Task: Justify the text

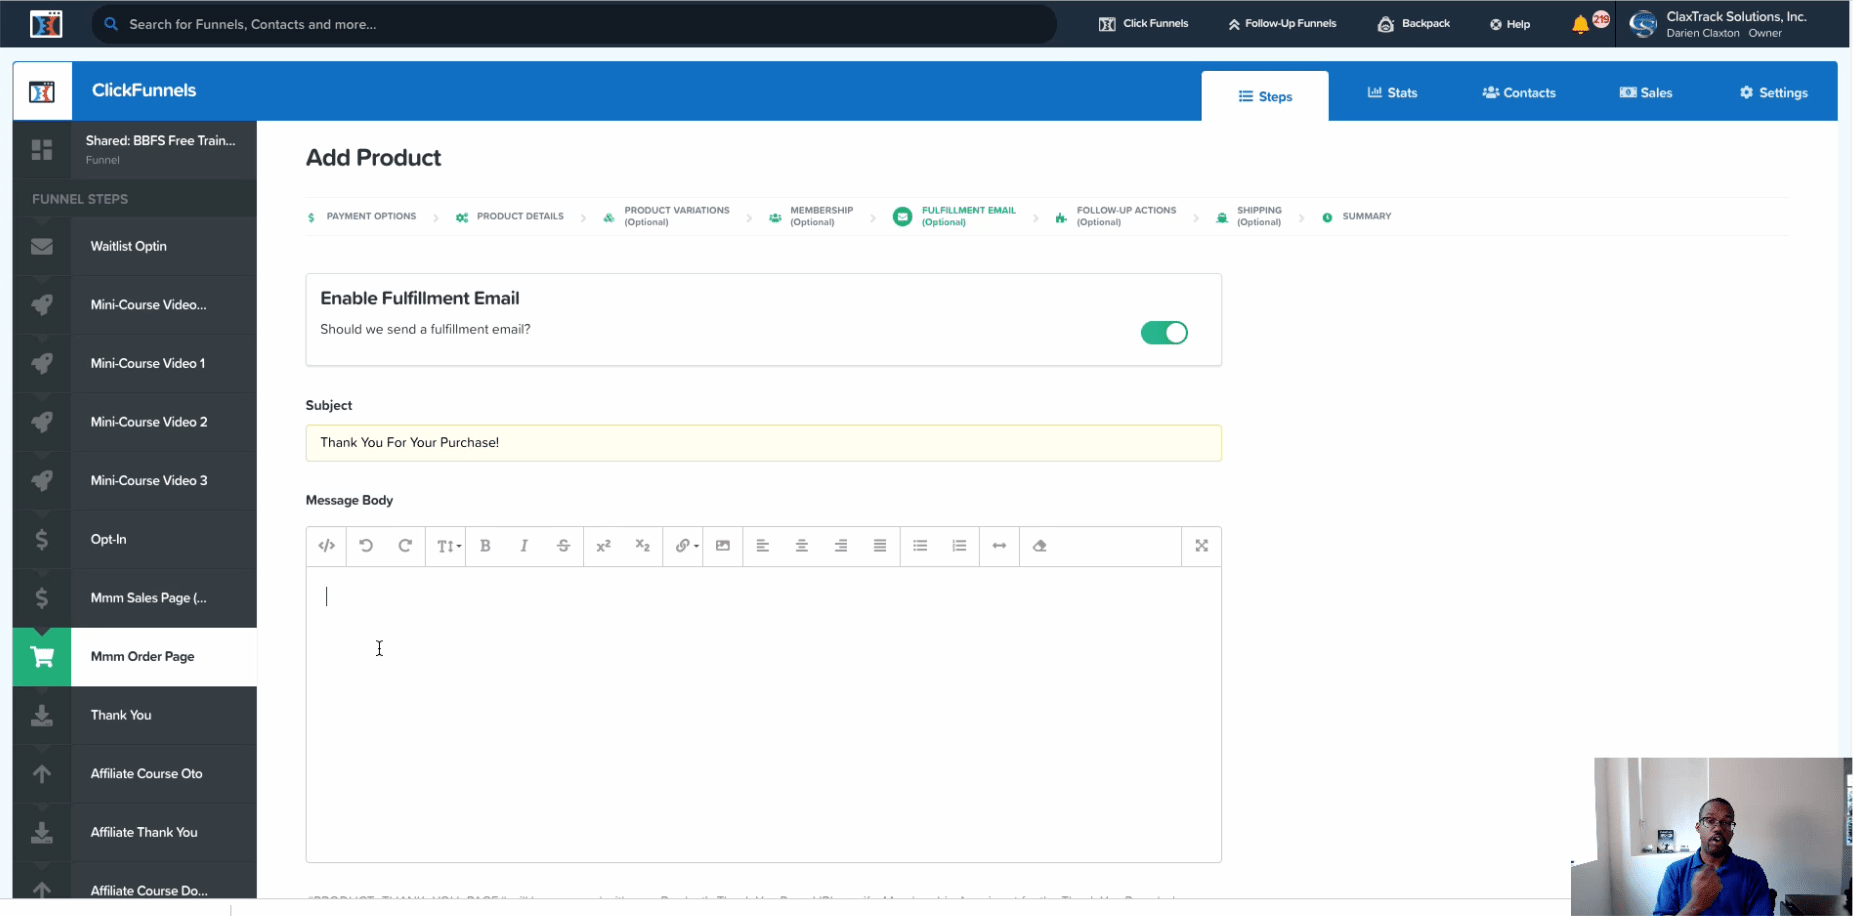Action: coord(880,546)
